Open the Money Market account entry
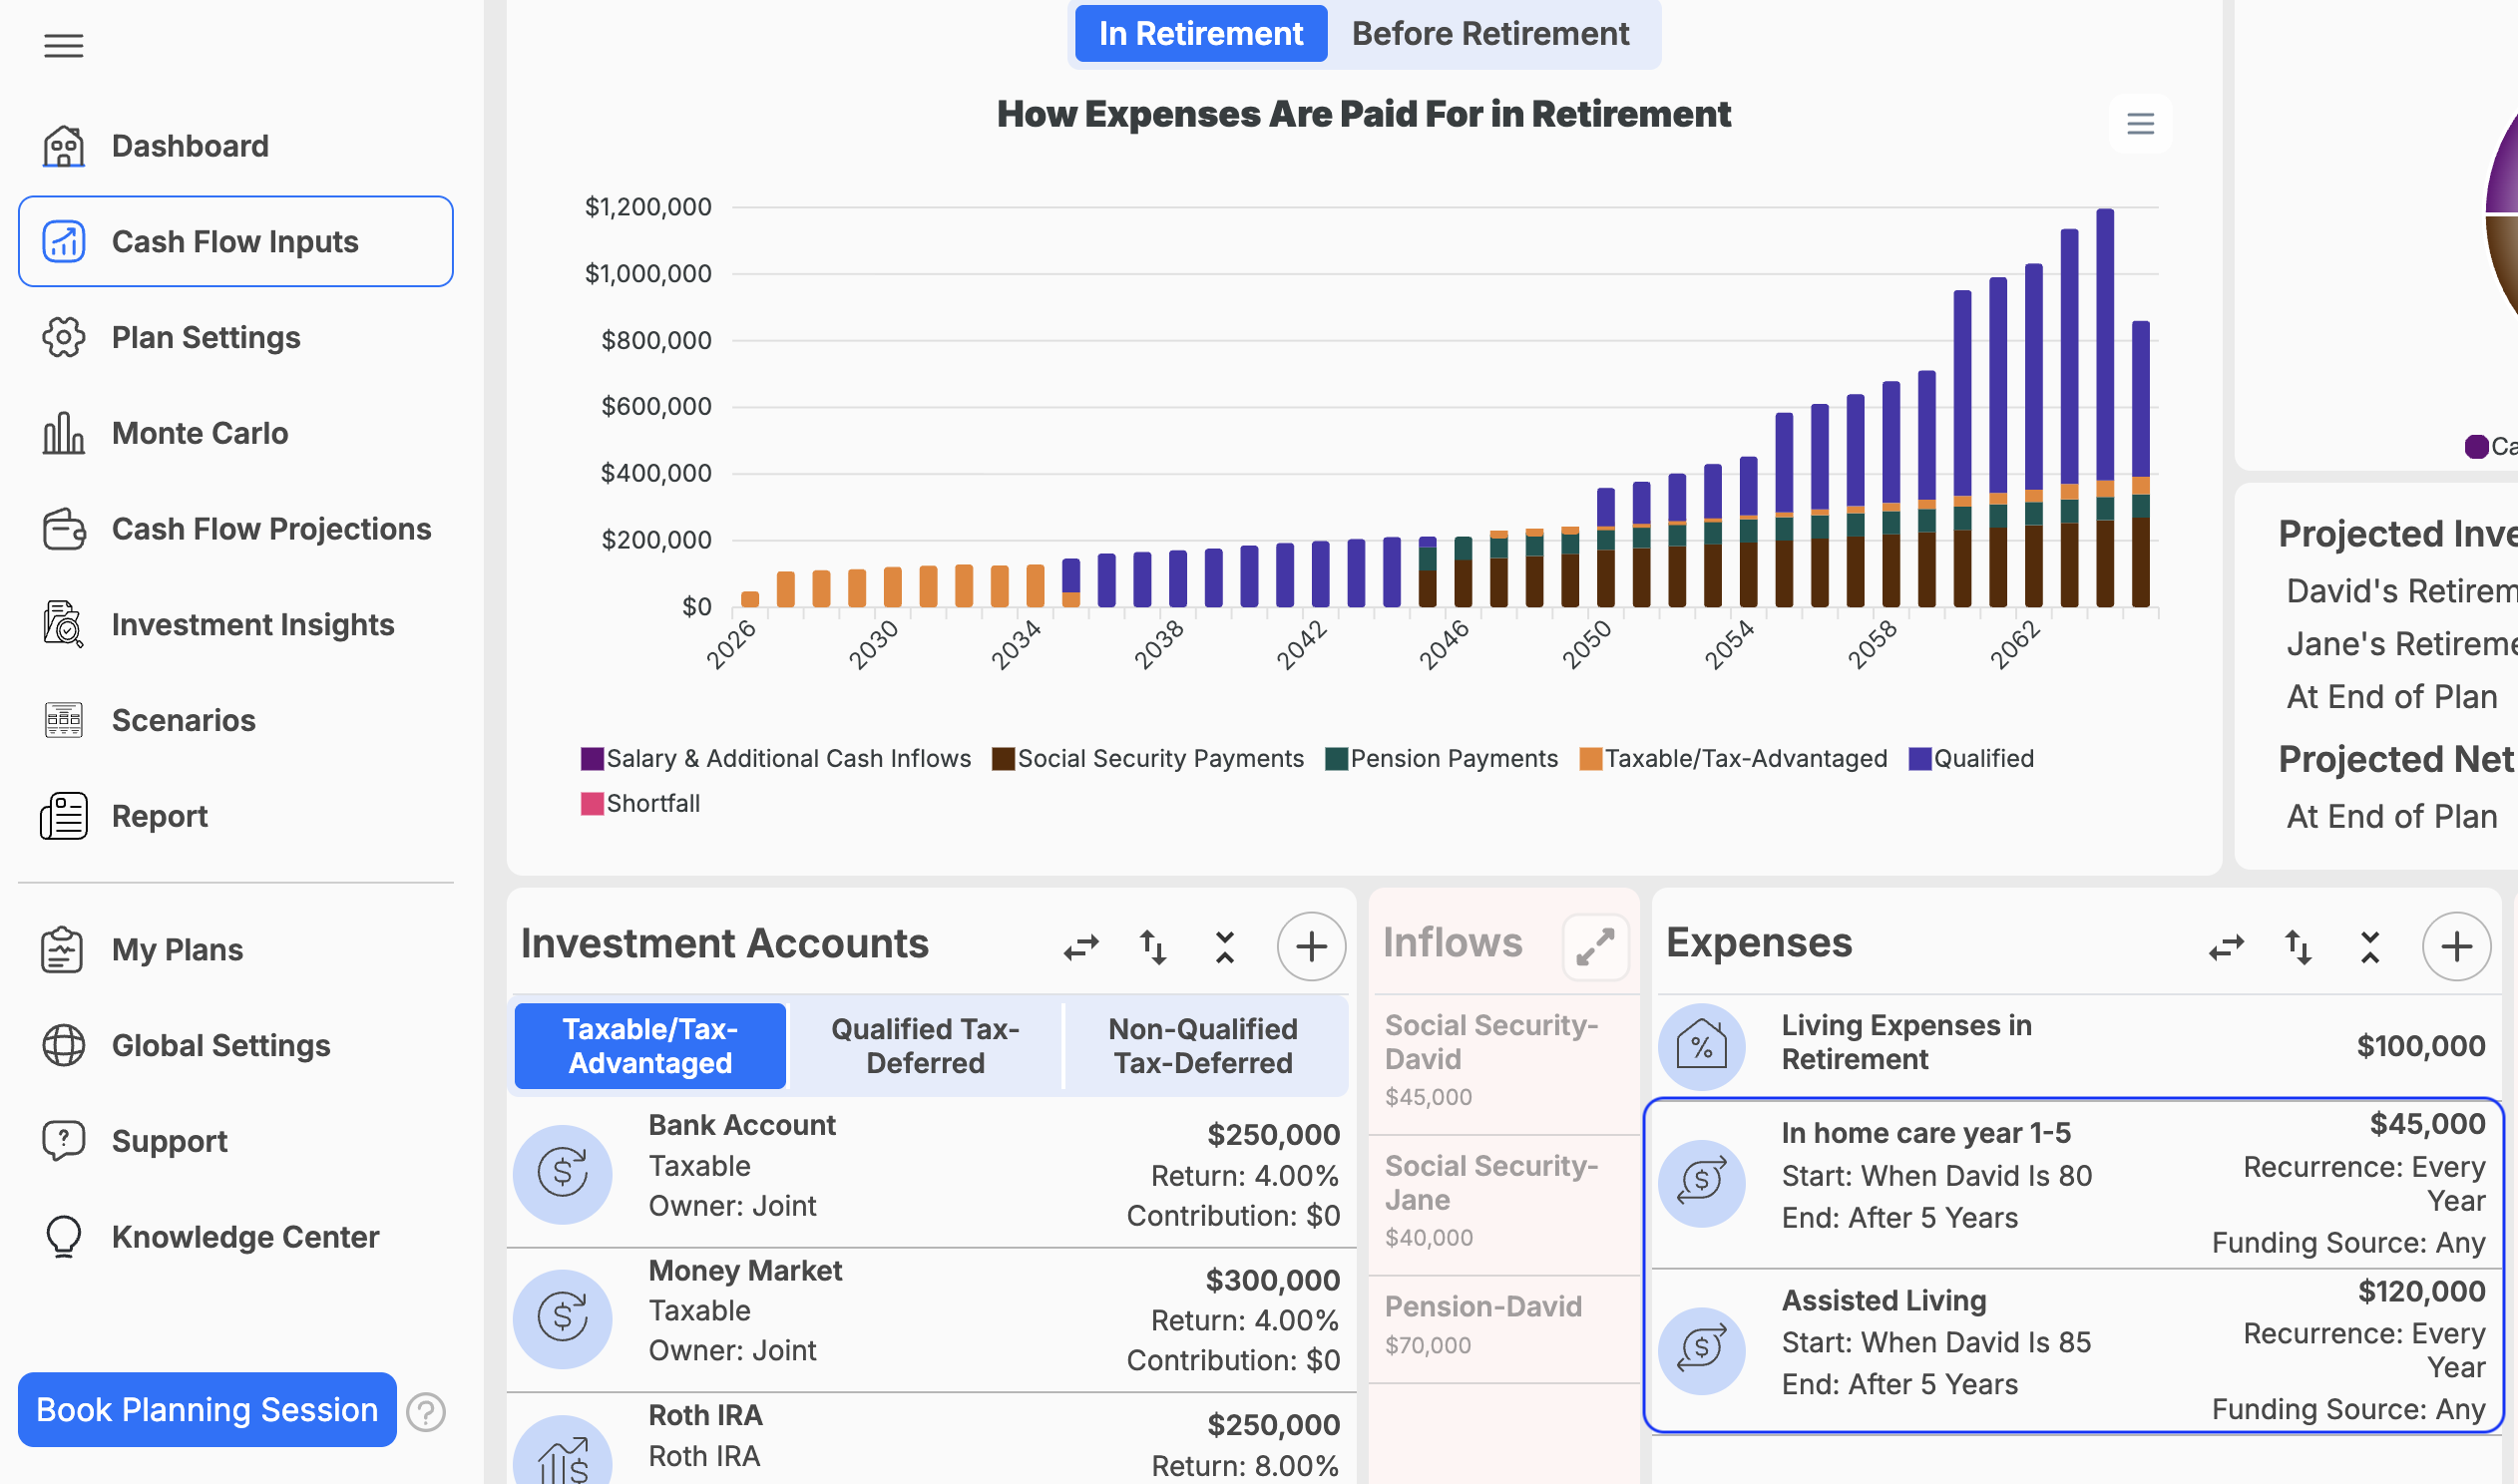This screenshot has height=1484, width=2518. pos(931,1319)
